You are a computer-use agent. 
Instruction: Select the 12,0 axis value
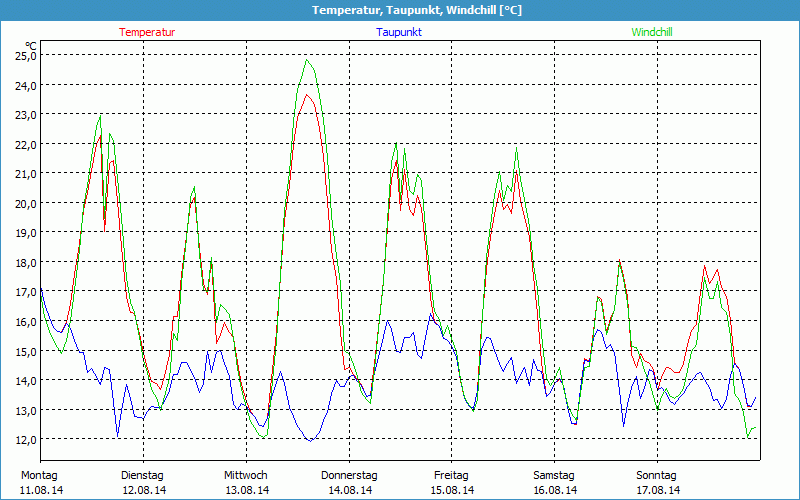point(26,440)
